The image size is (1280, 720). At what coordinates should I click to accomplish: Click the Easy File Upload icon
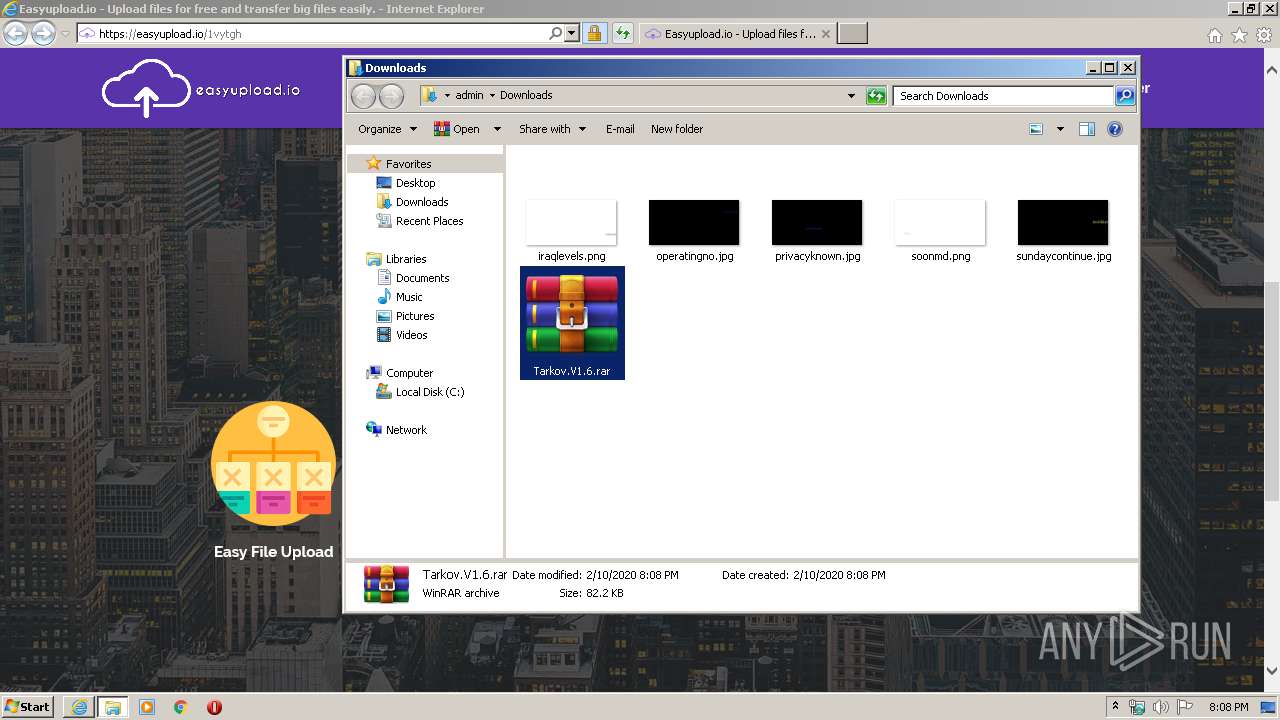pyautogui.click(x=273, y=463)
